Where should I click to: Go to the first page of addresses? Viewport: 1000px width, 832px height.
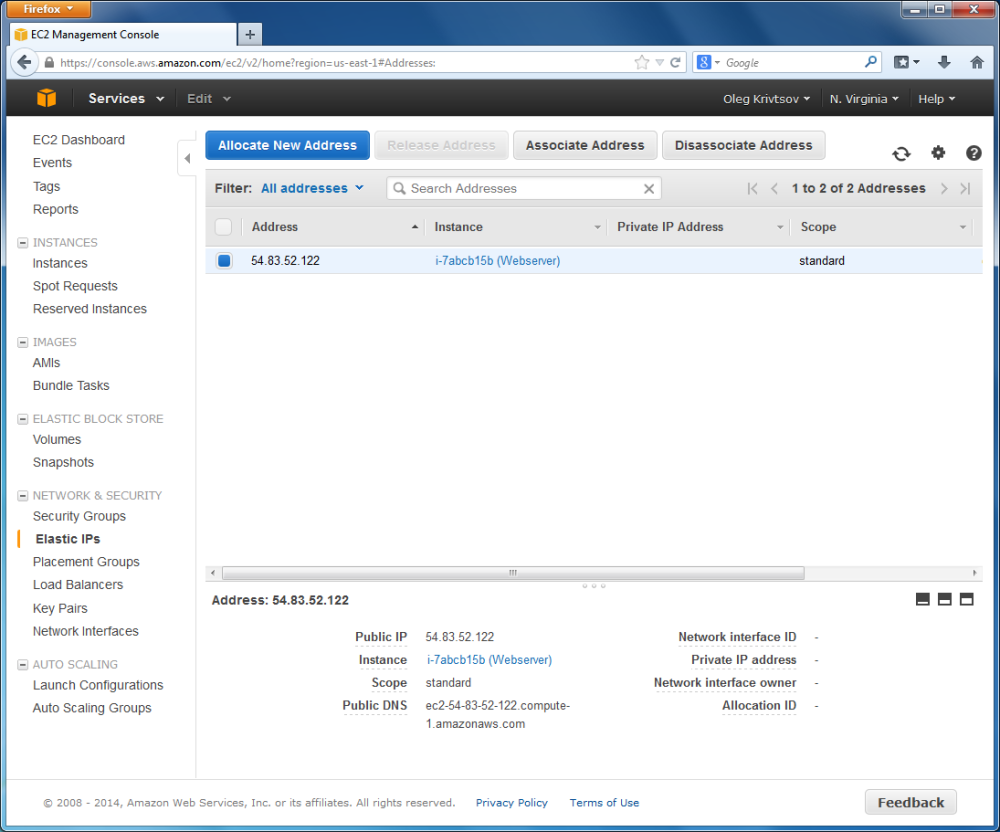pyautogui.click(x=753, y=189)
